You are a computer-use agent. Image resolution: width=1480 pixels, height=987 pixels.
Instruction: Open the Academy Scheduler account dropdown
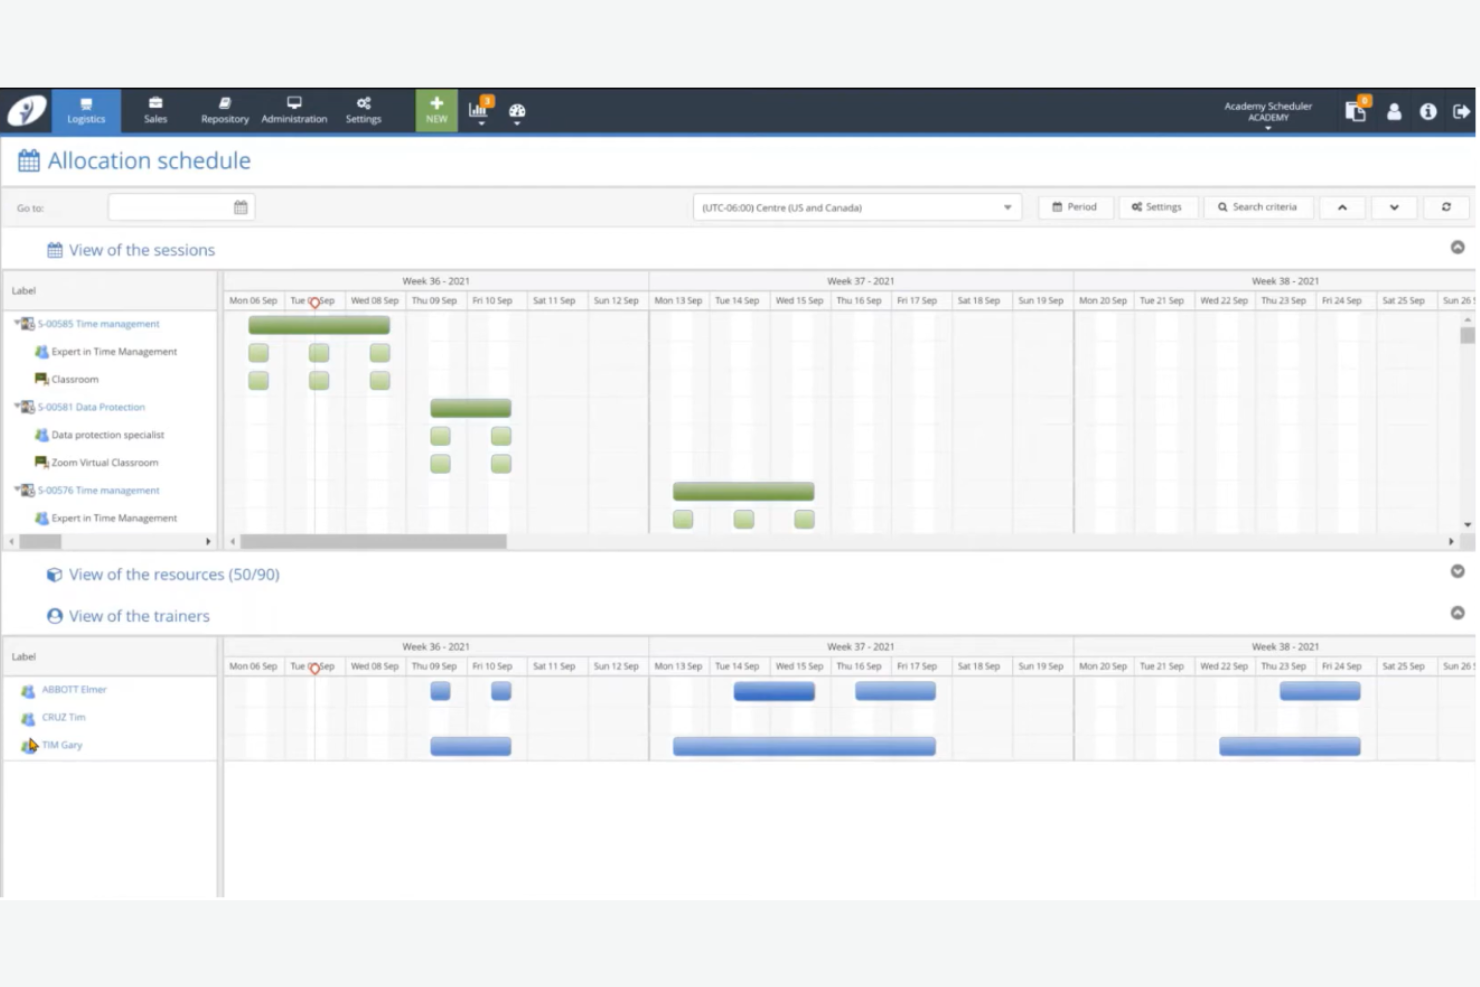pos(1268,111)
